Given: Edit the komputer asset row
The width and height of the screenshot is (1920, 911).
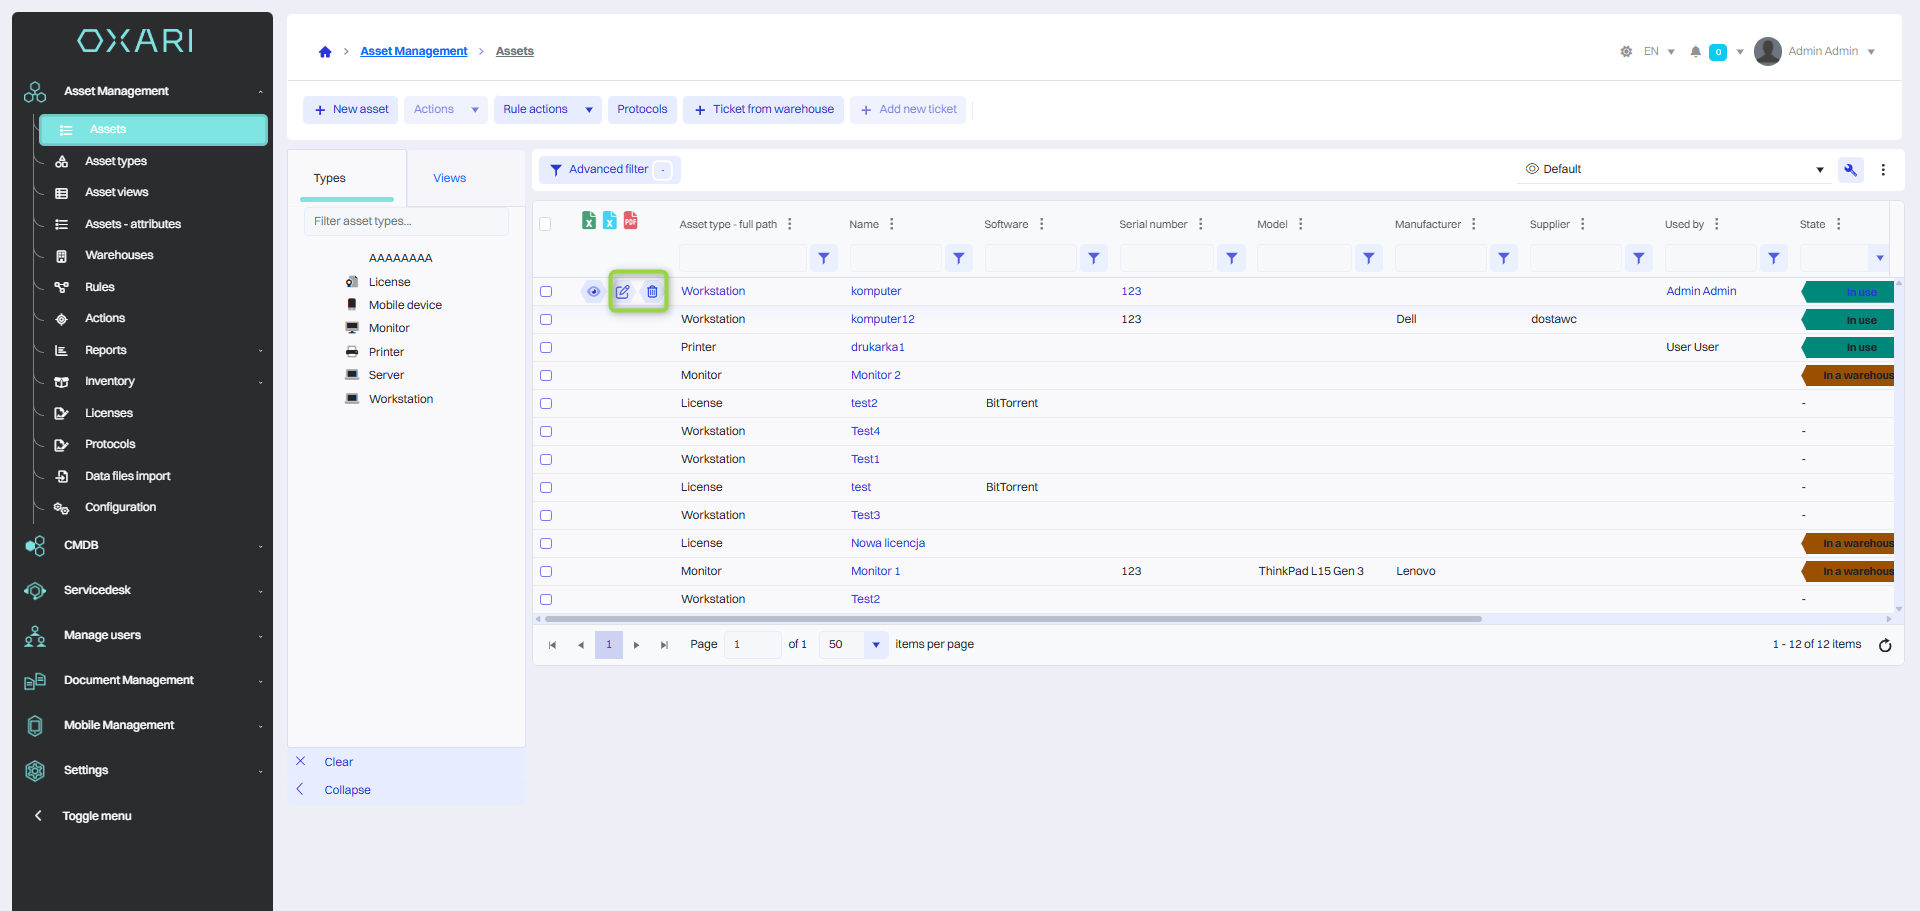Looking at the screenshot, I should tap(623, 292).
